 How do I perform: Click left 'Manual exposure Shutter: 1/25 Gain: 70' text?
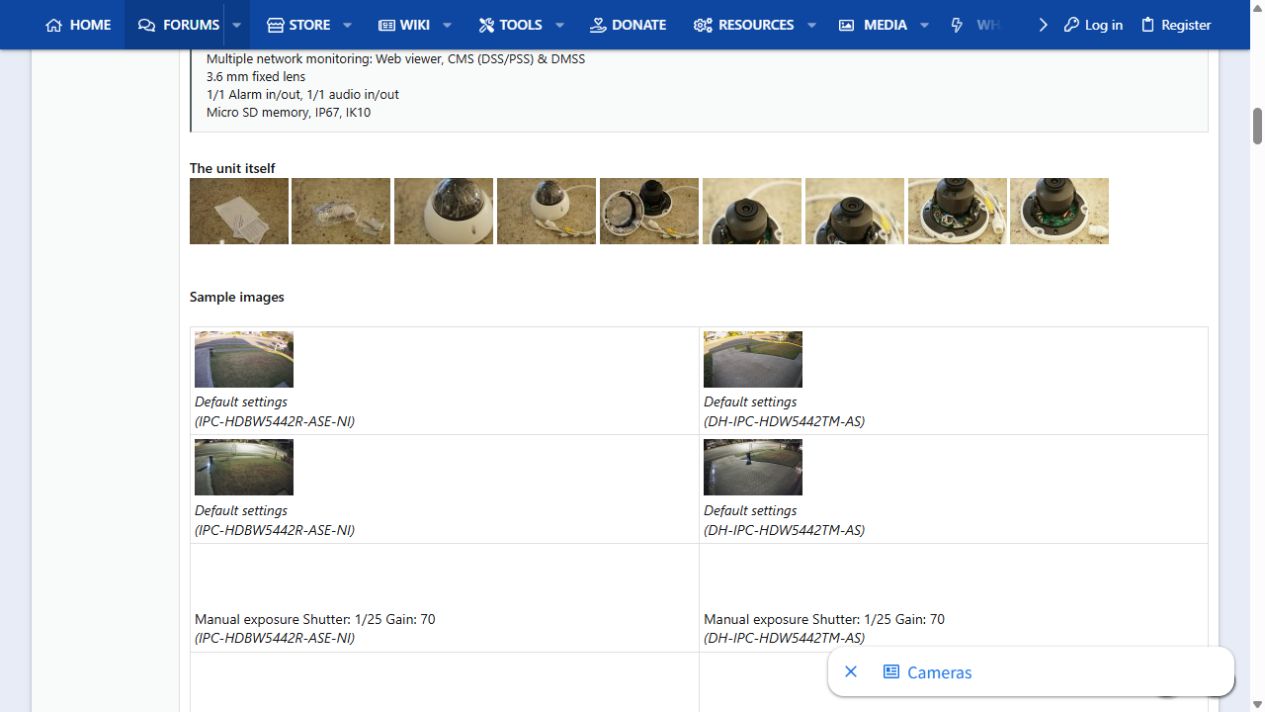(x=315, y=619)
